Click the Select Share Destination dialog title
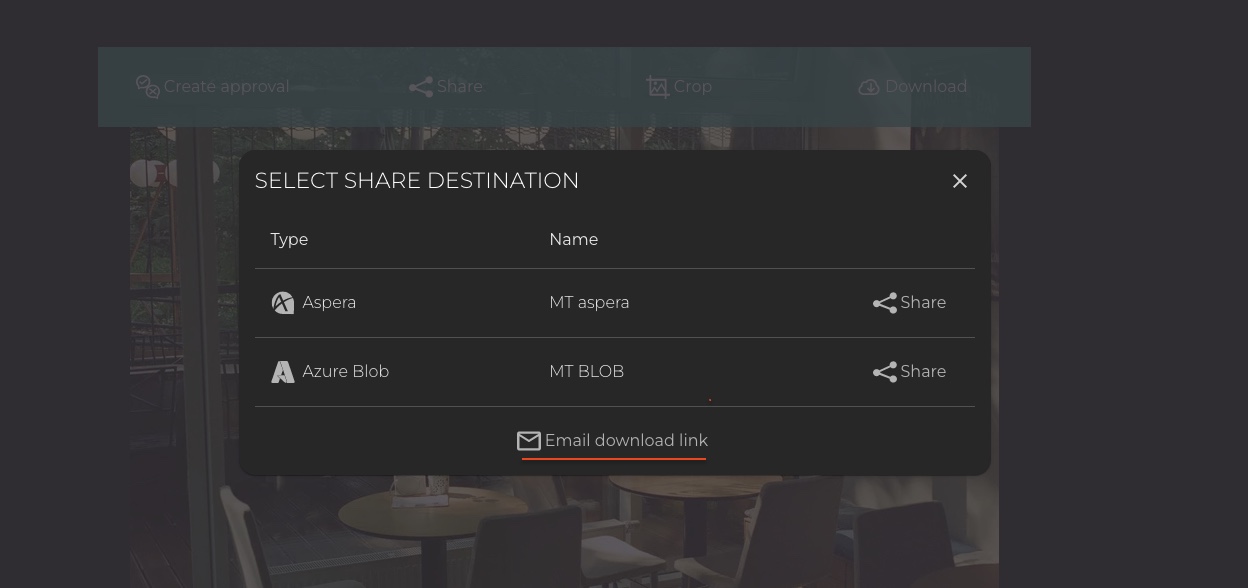 click(x=417, y=181)
